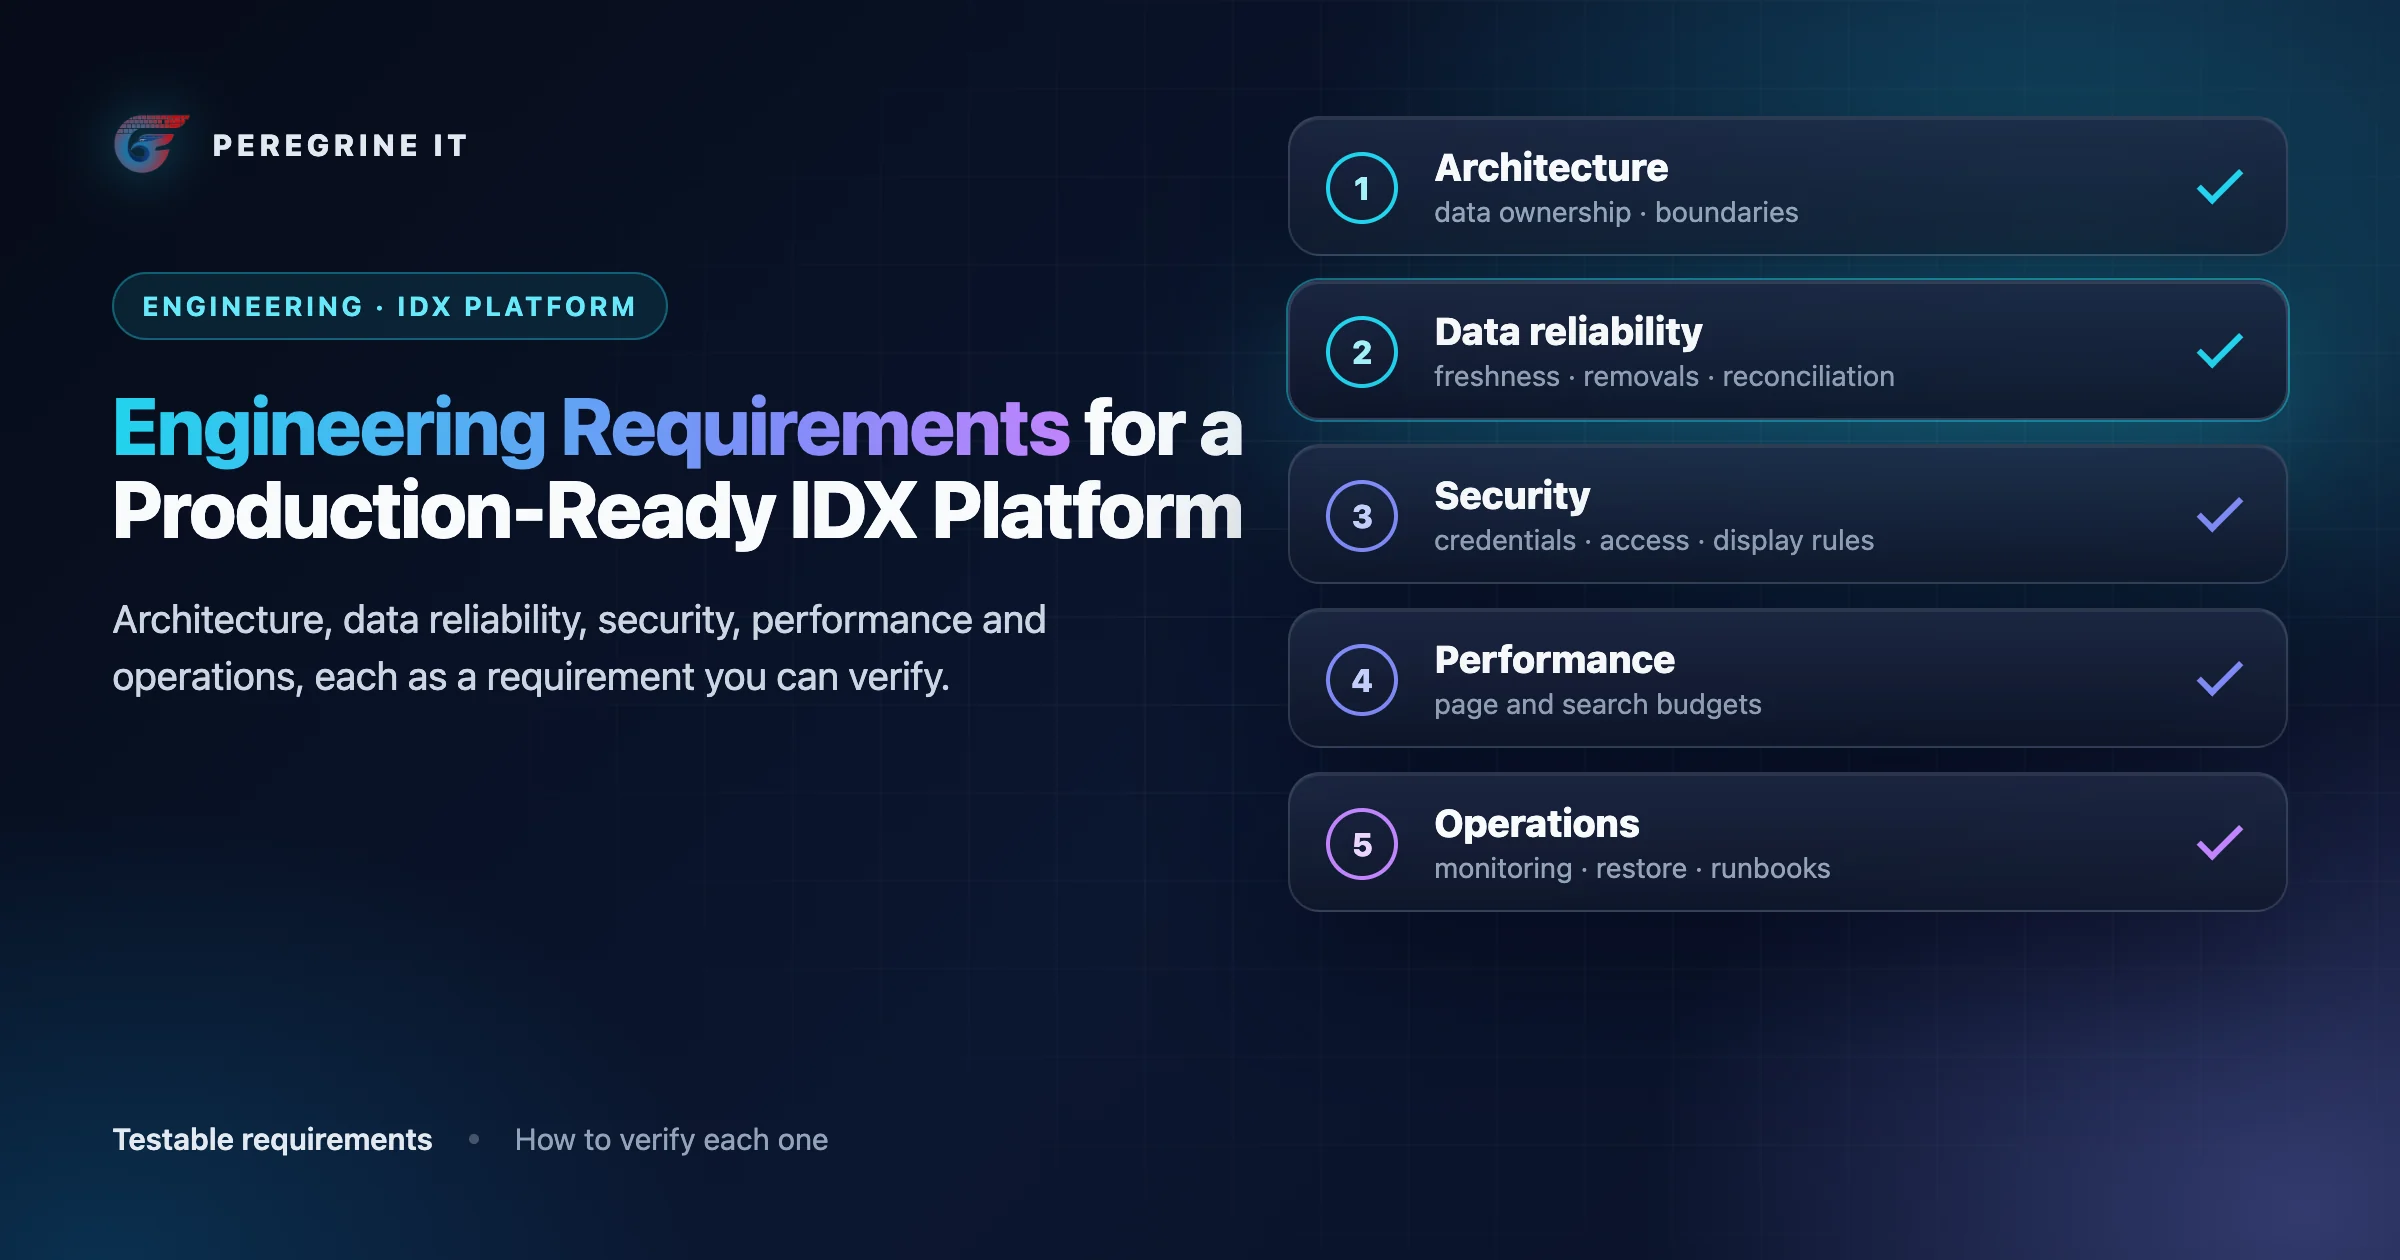This screenshot has height=1260, width=2400.
Task: Click the 'Engineering Requirements' gradient headline
Action: [x=591, y=429]
